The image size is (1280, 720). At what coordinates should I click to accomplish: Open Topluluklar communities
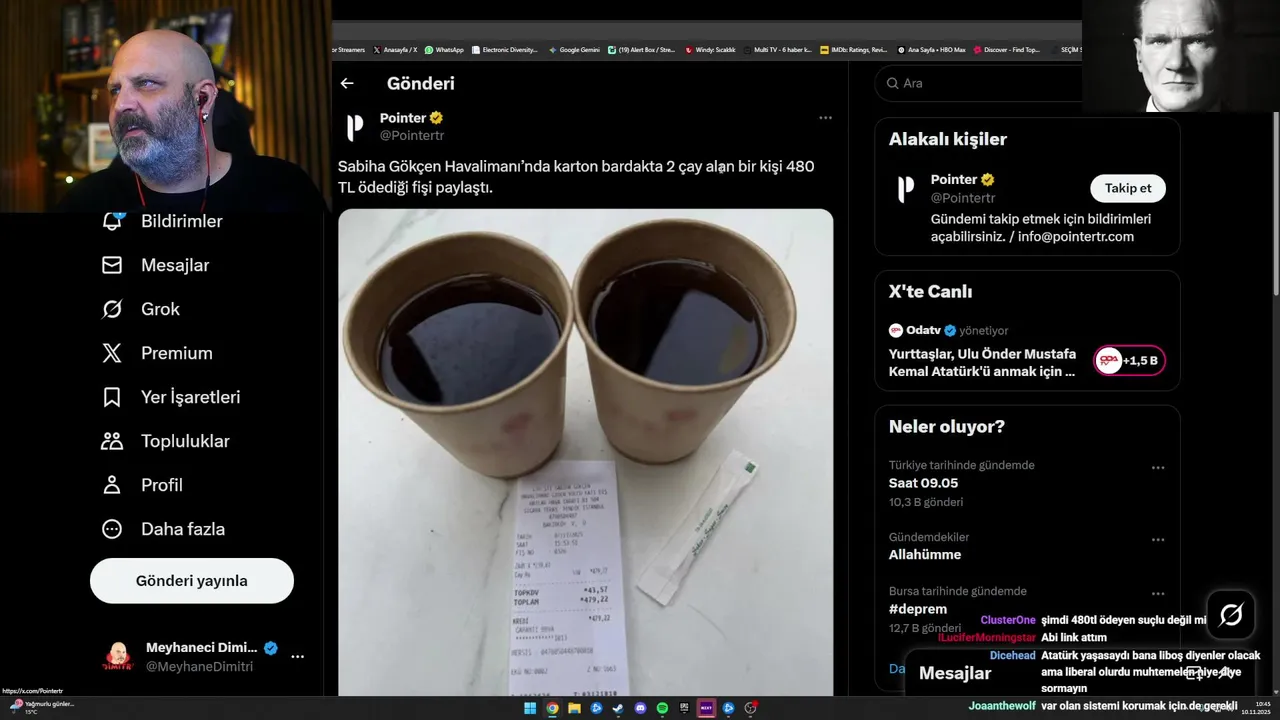165,441
